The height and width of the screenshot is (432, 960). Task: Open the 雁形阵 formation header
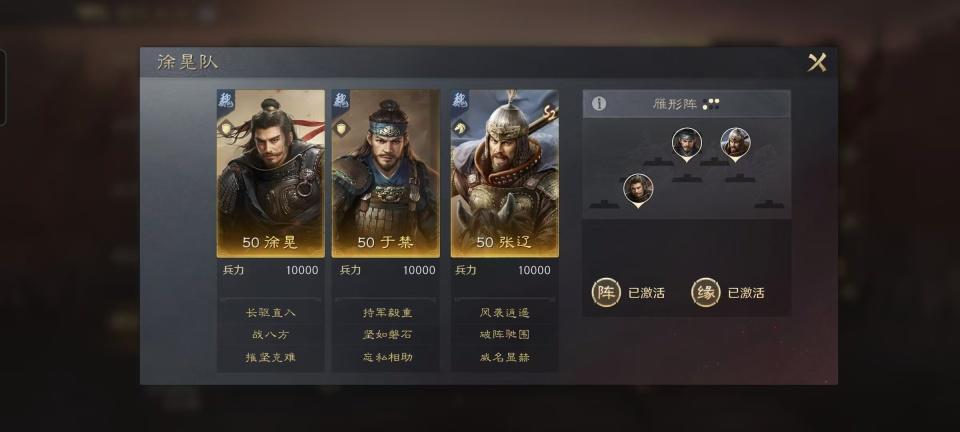coord(686,104)
